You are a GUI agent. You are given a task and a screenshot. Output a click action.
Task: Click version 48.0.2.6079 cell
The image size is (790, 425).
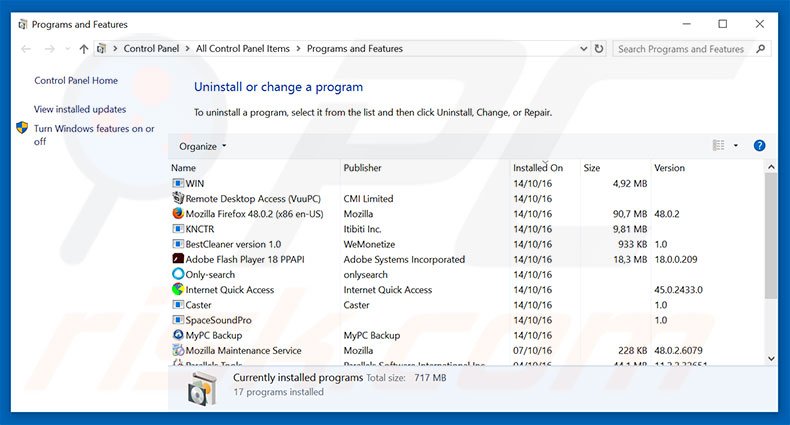coord(678,350)
